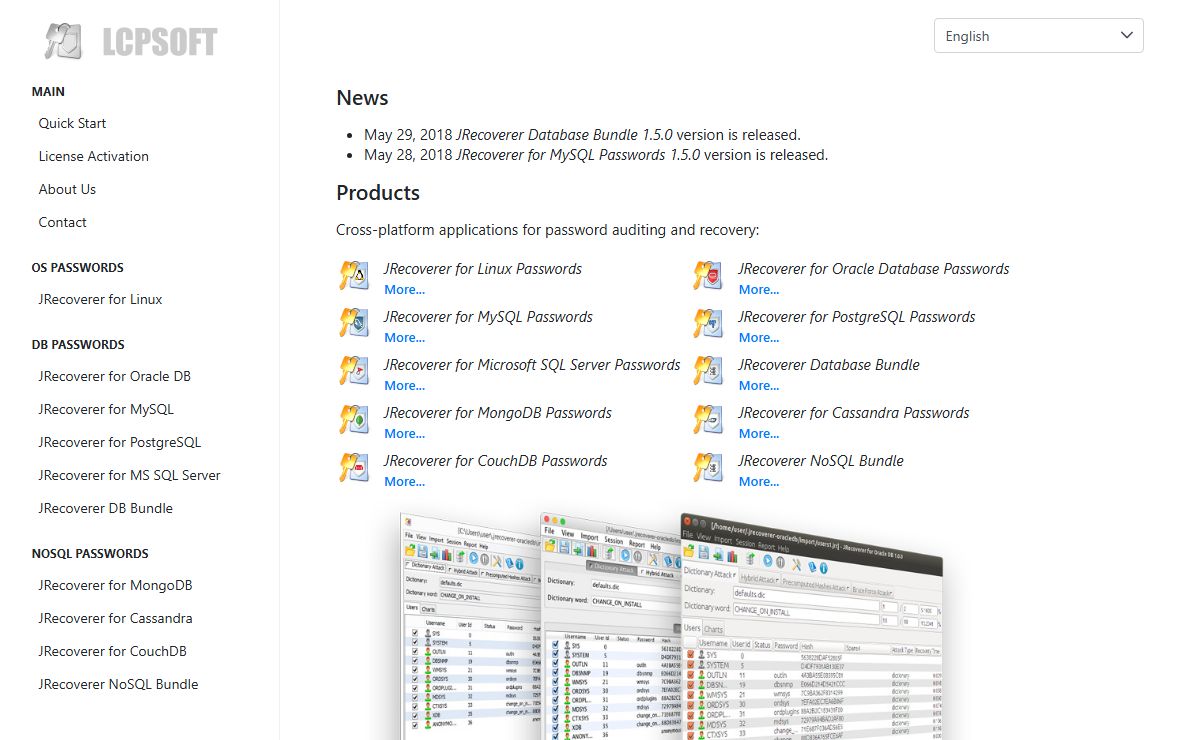Viewport: 1200px width, 740px height.
Task: Select JRecoverer for CouchDB in sidebar
Action: (x=113, y=651)
